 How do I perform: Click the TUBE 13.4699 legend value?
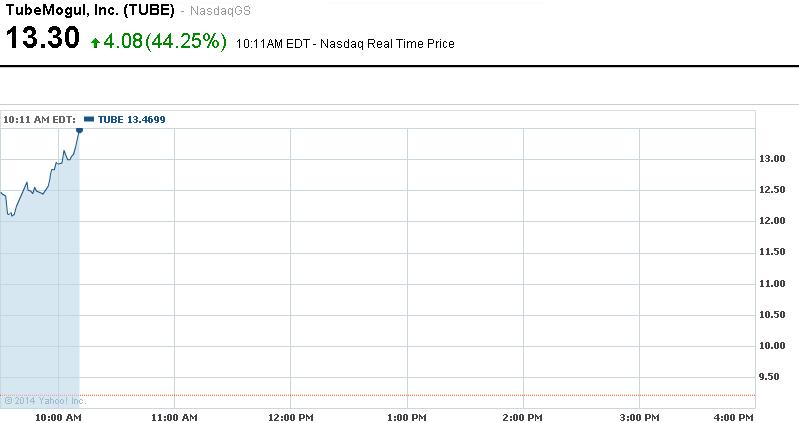pyautogui.click(x=131, y=119)
